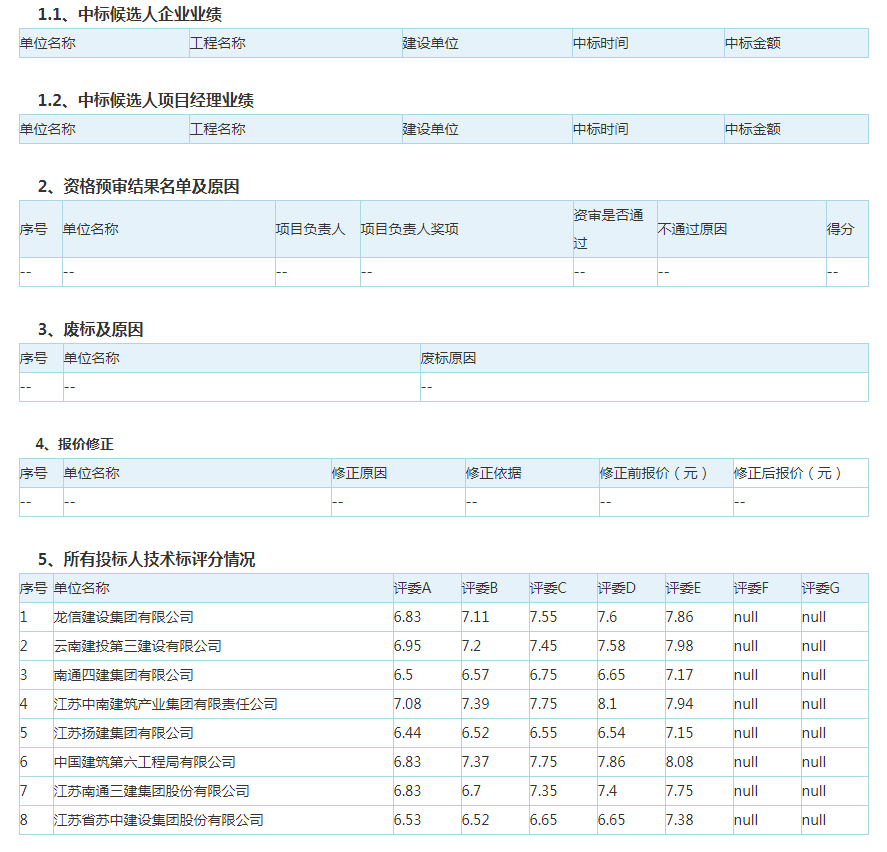The width and height of the screenshot is (887, 852).
Task: Click 南通四建集团有限公司 in the scoring table
Action: (x=123, y=675)
